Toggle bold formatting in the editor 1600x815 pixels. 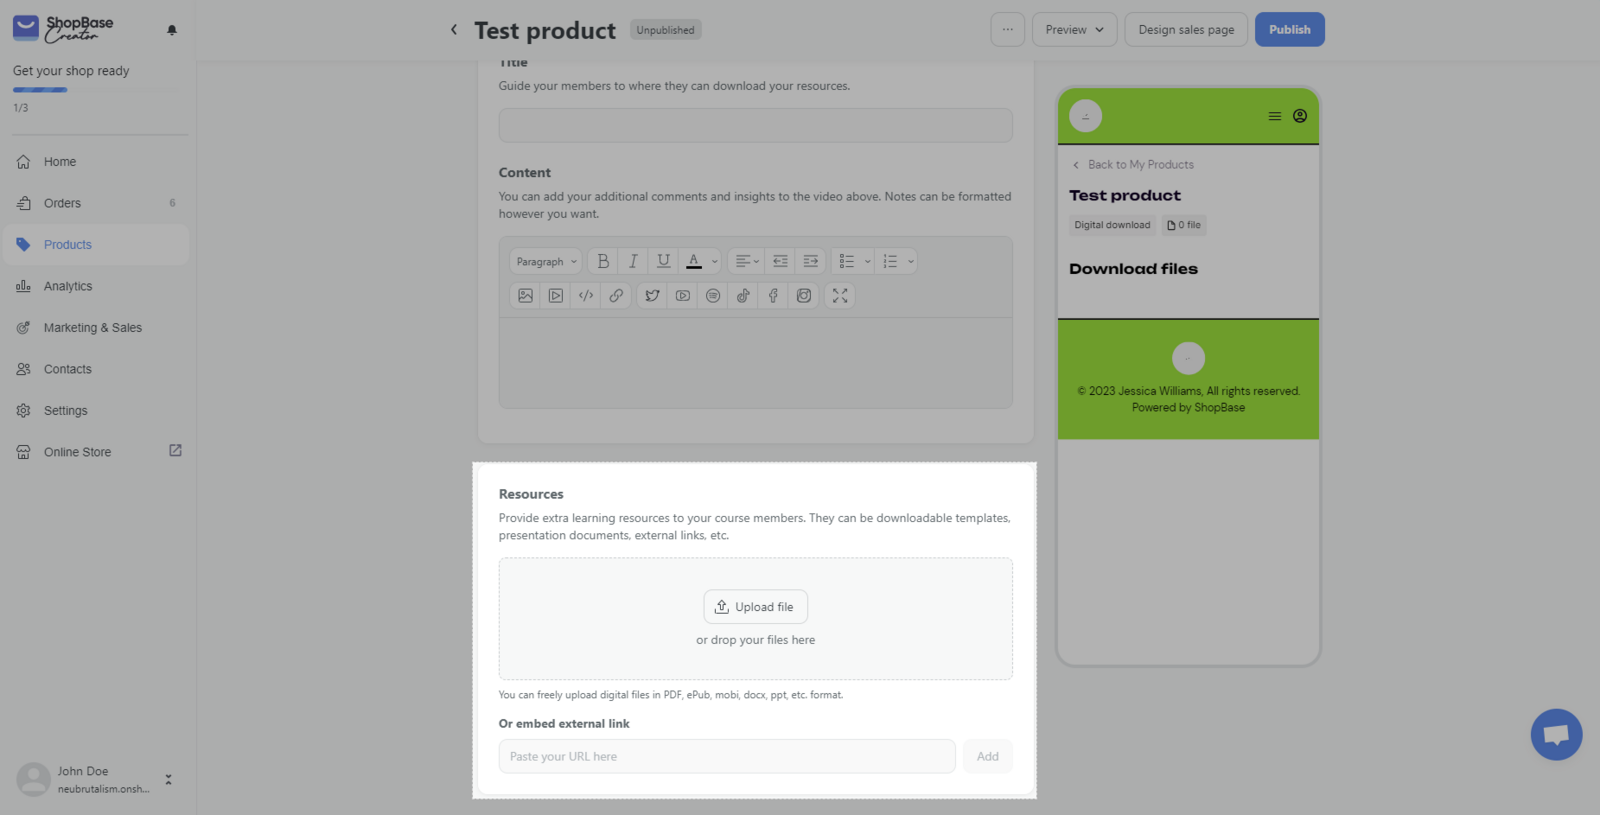(603, 261)
